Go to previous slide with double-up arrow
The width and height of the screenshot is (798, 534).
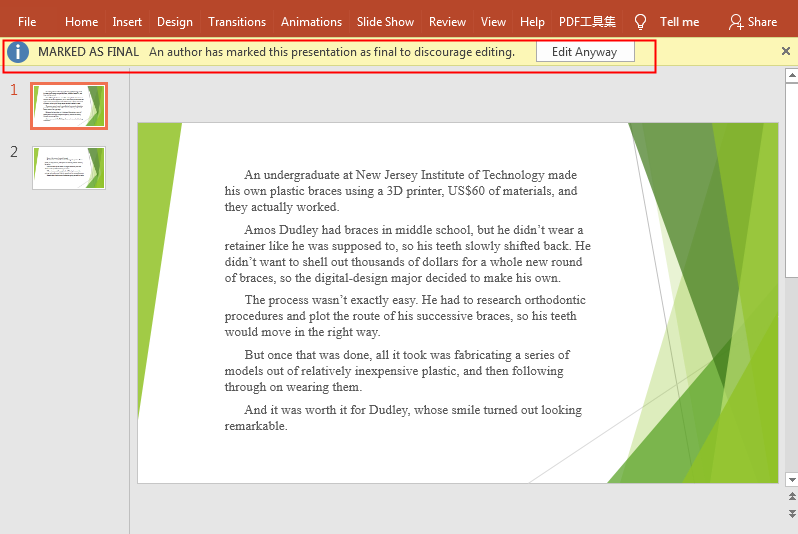click(x=792, y=496)
